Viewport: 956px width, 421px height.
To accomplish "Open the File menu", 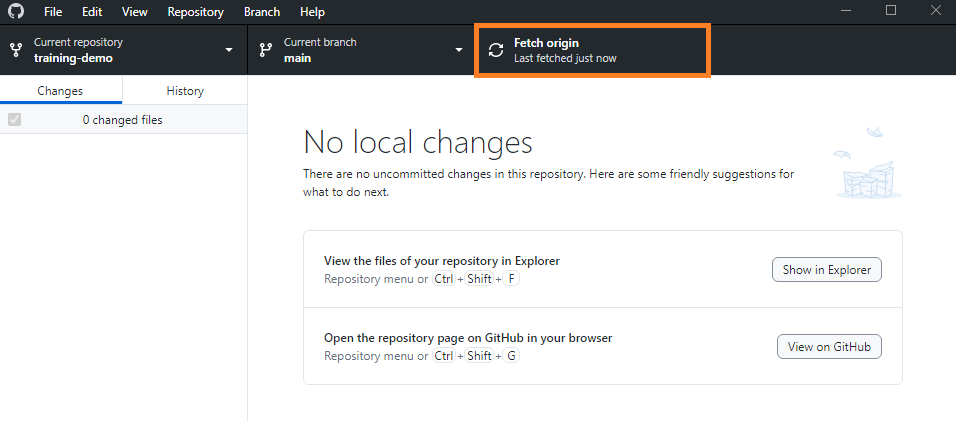I will click(x=53, y=12).
